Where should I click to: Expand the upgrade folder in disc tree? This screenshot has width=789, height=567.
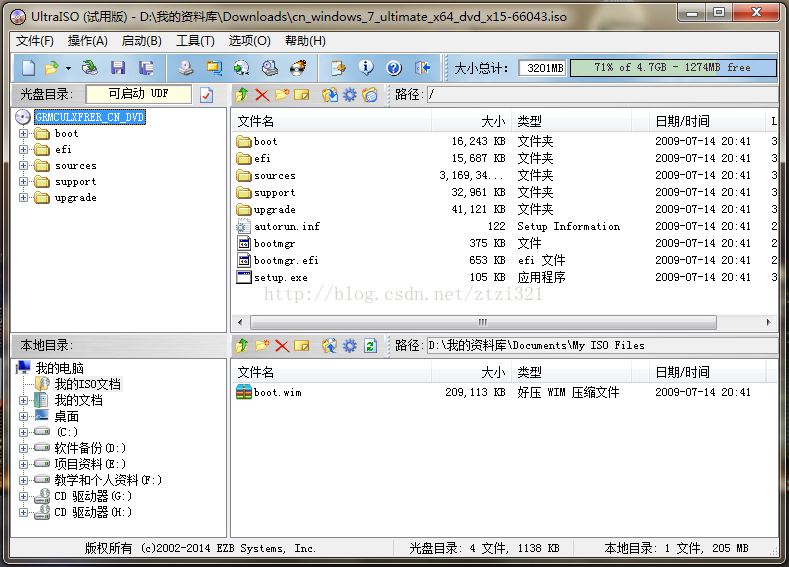[23, 198]
